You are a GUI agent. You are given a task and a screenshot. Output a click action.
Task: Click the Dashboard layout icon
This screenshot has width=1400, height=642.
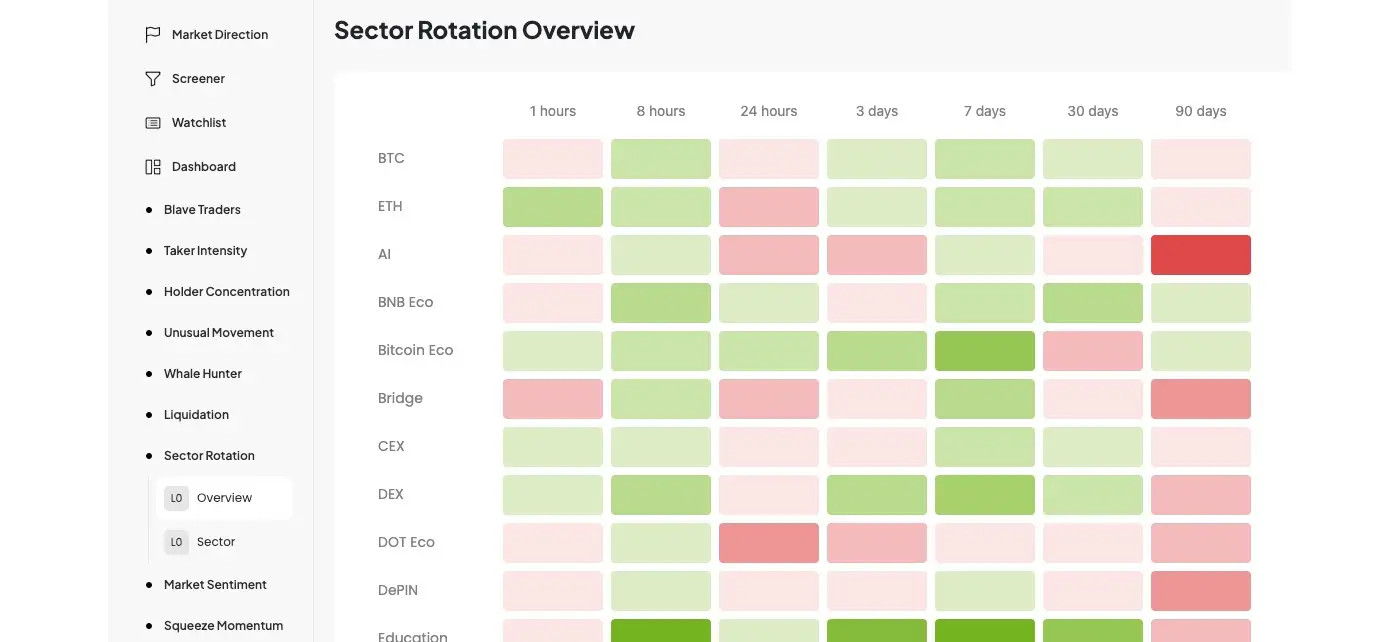[153, 167]
